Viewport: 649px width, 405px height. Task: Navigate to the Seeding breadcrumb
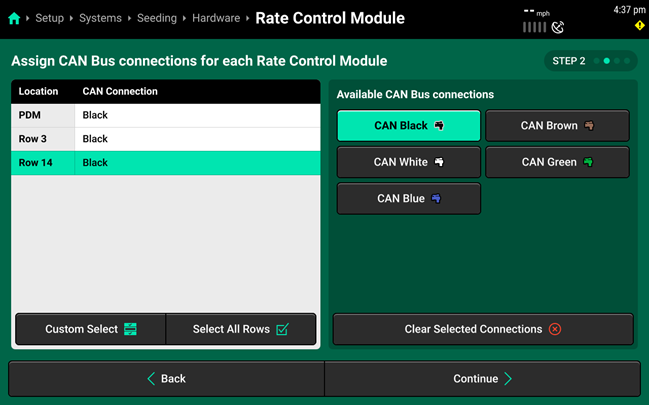click(157, 18)
